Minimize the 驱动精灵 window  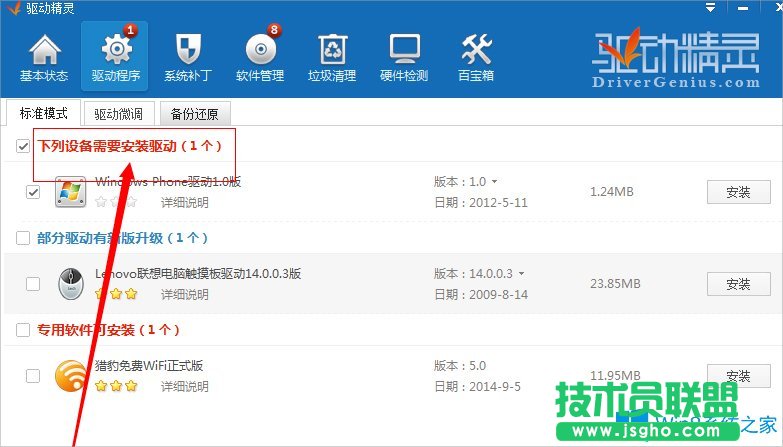point(743,8)
